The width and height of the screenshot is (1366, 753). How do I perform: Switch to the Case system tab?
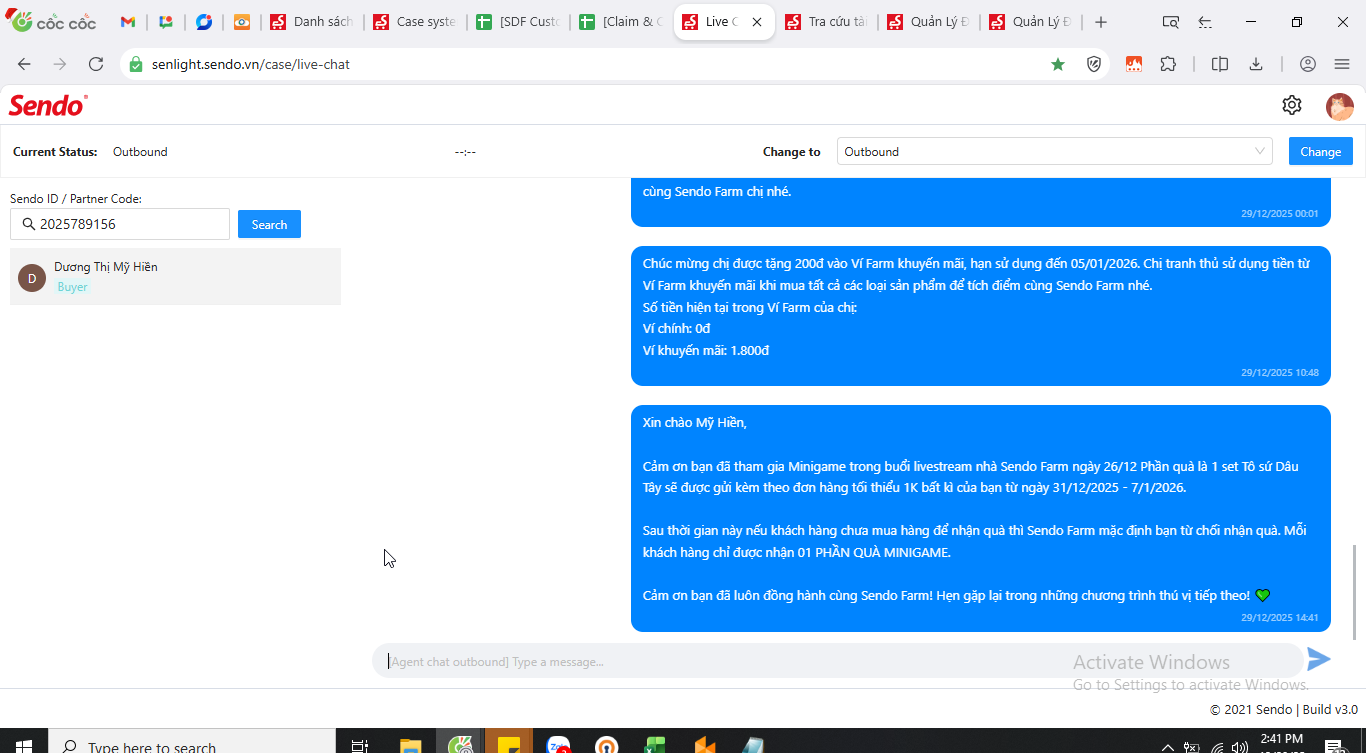[415, 22]
